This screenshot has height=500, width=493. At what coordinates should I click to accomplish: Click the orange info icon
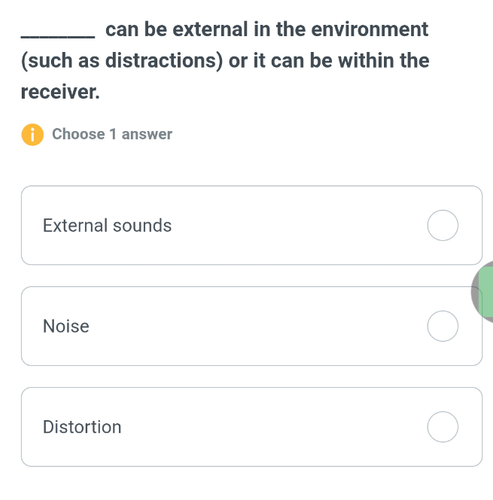click(x=32, y=135)
